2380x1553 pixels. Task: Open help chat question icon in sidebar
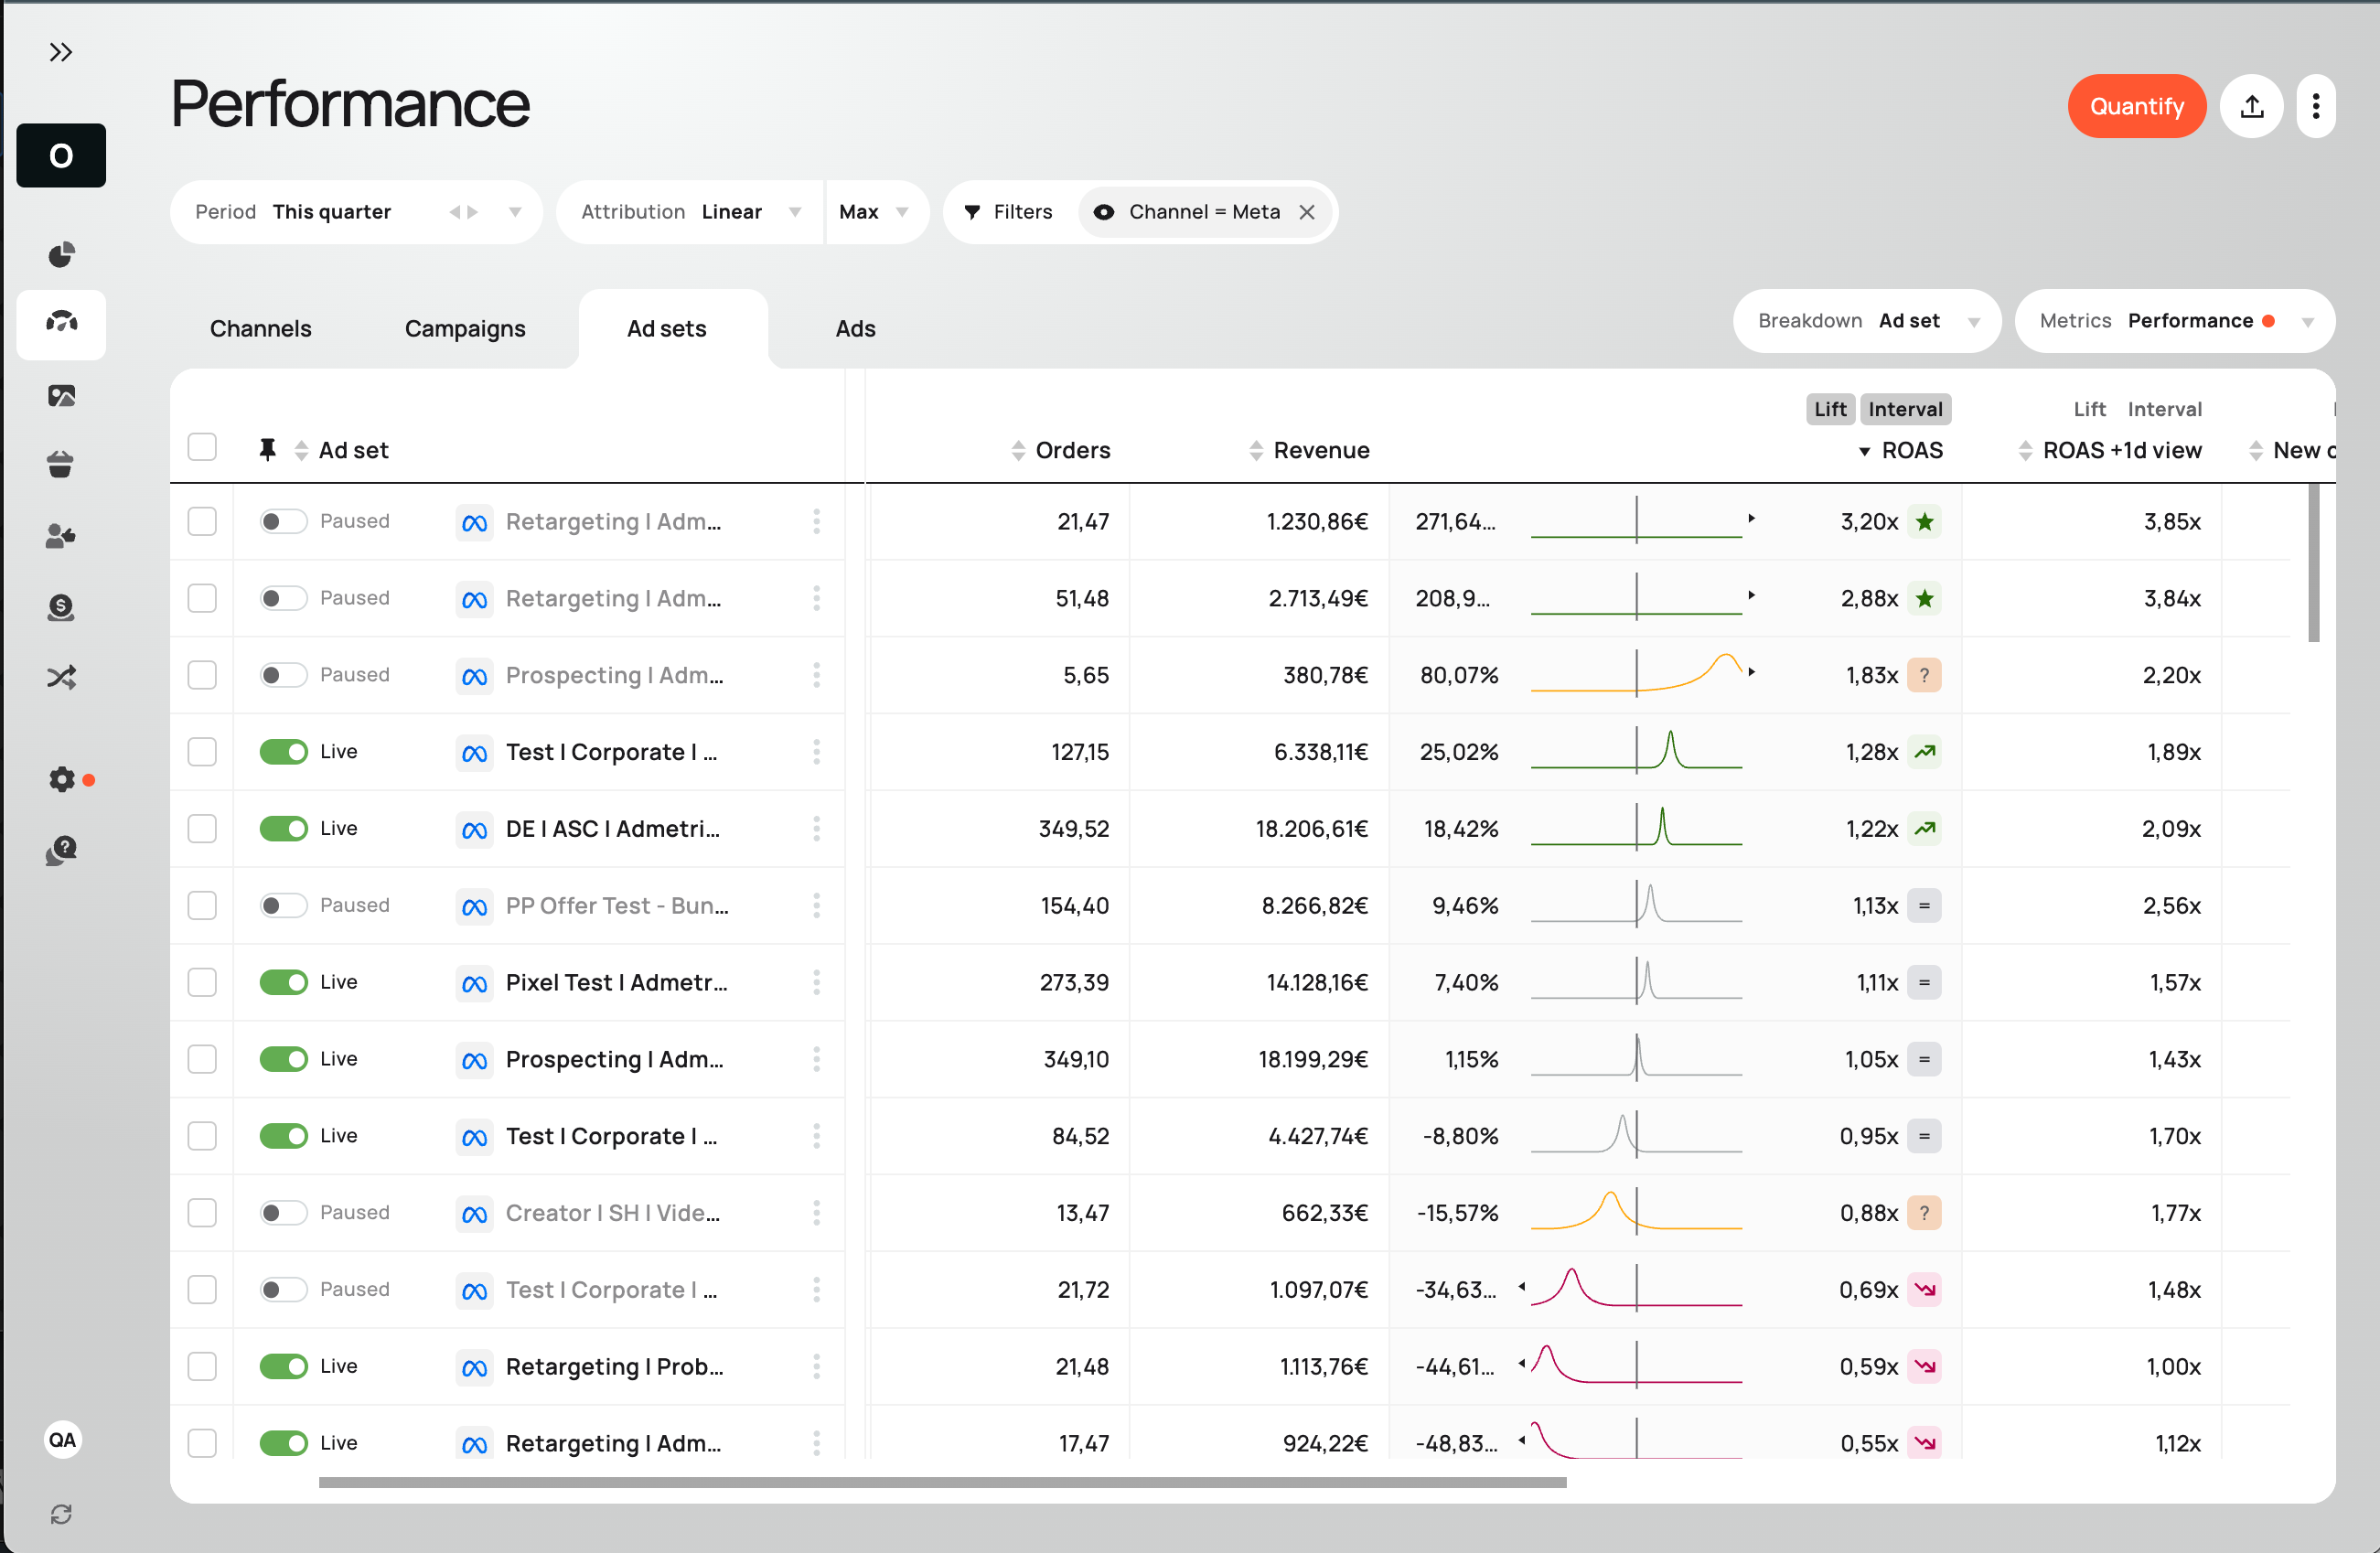coord(61,850)
